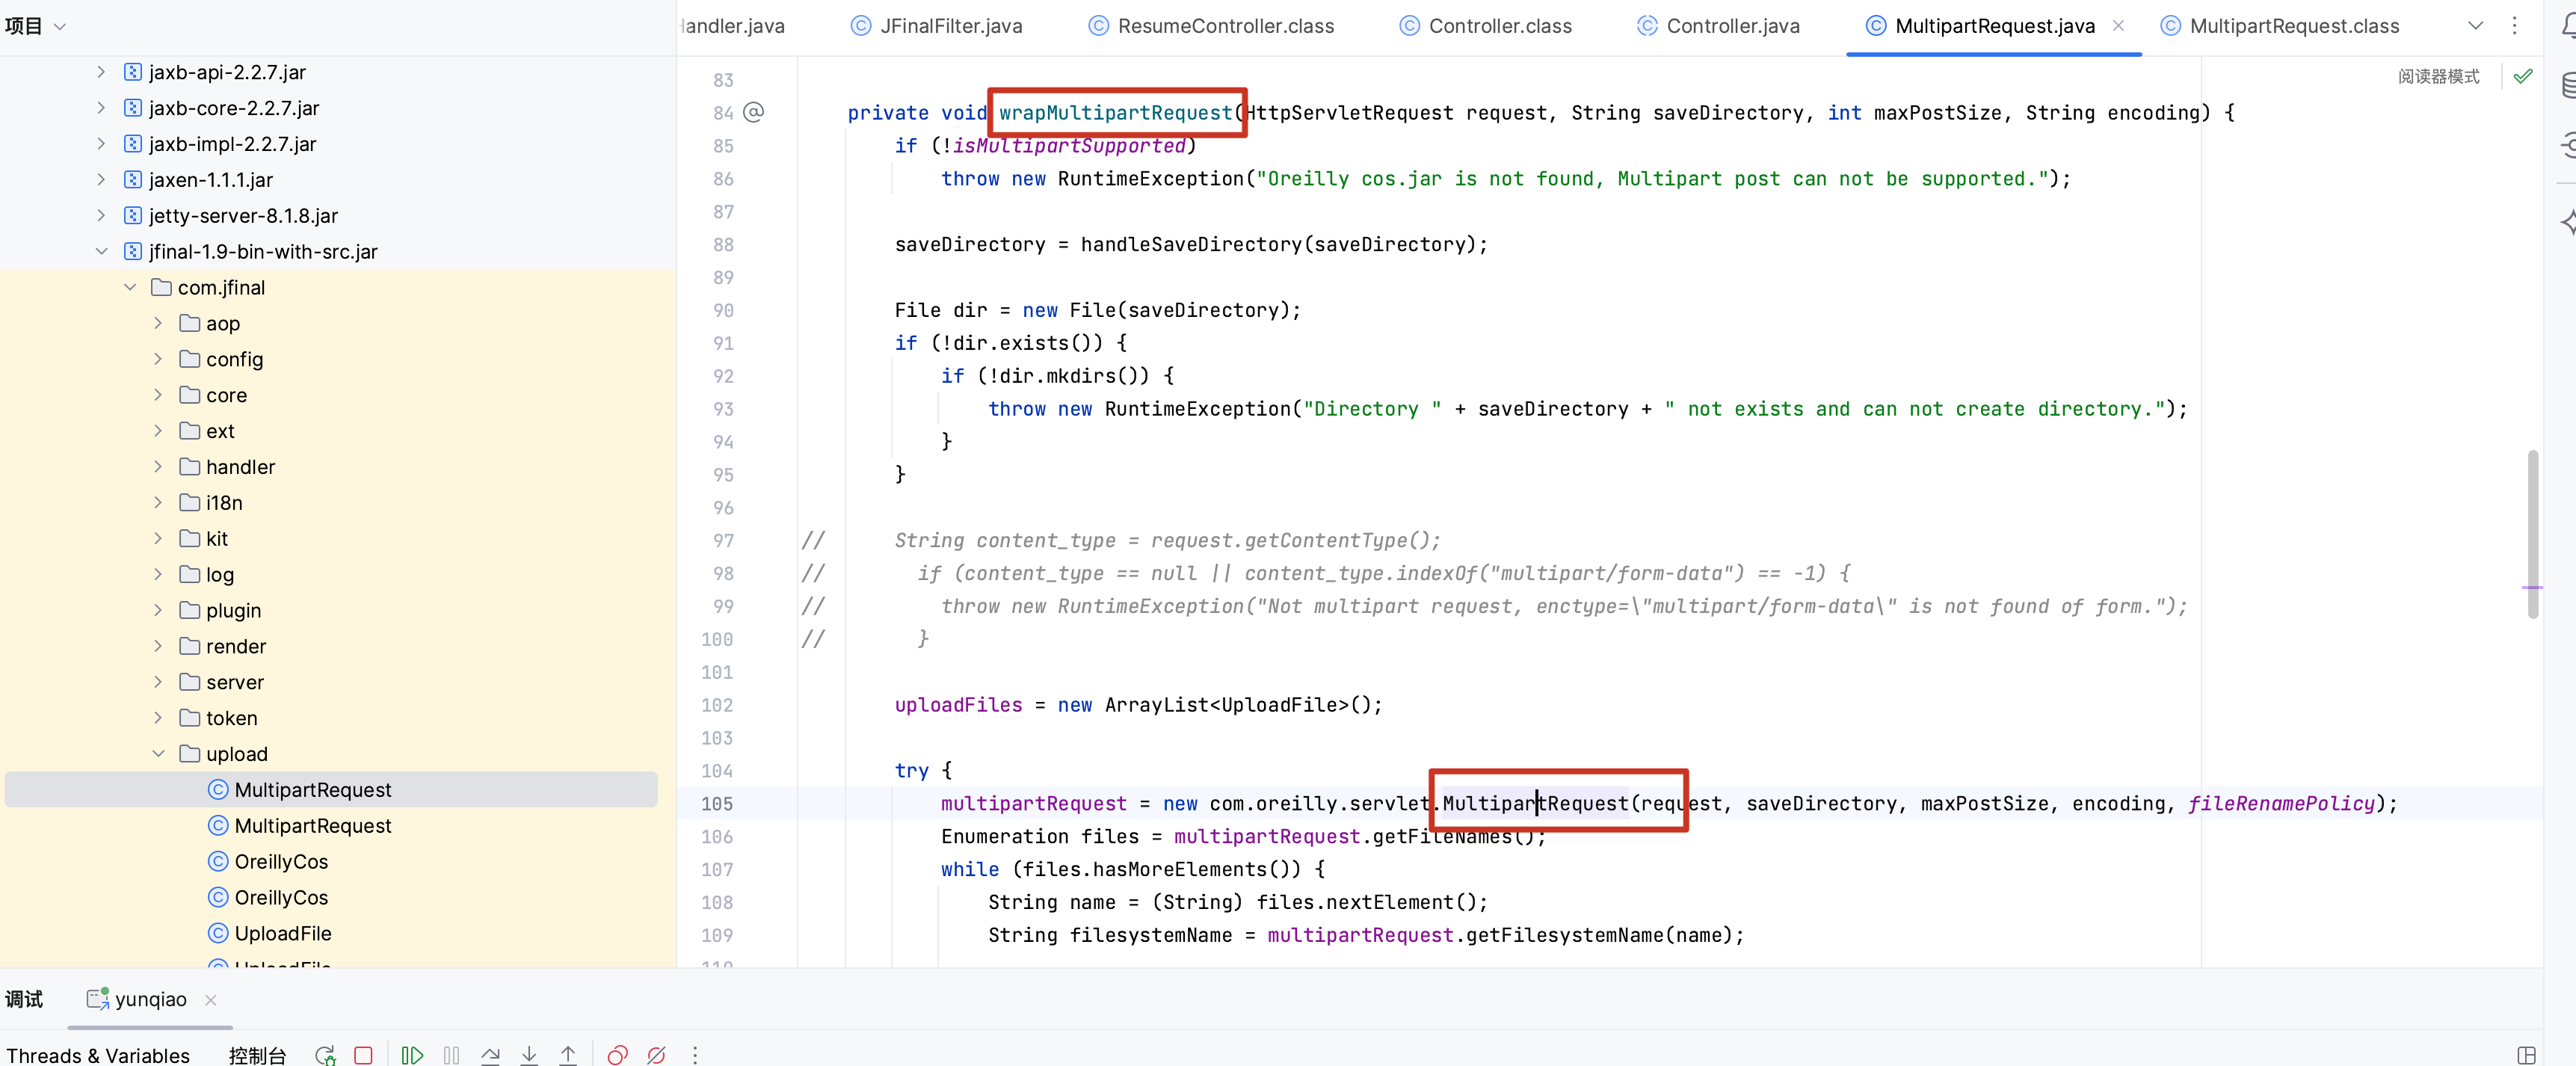2576x1066 pixels.
Task: Click the green checkmark inspection indicator
Action: (2523, 76)
